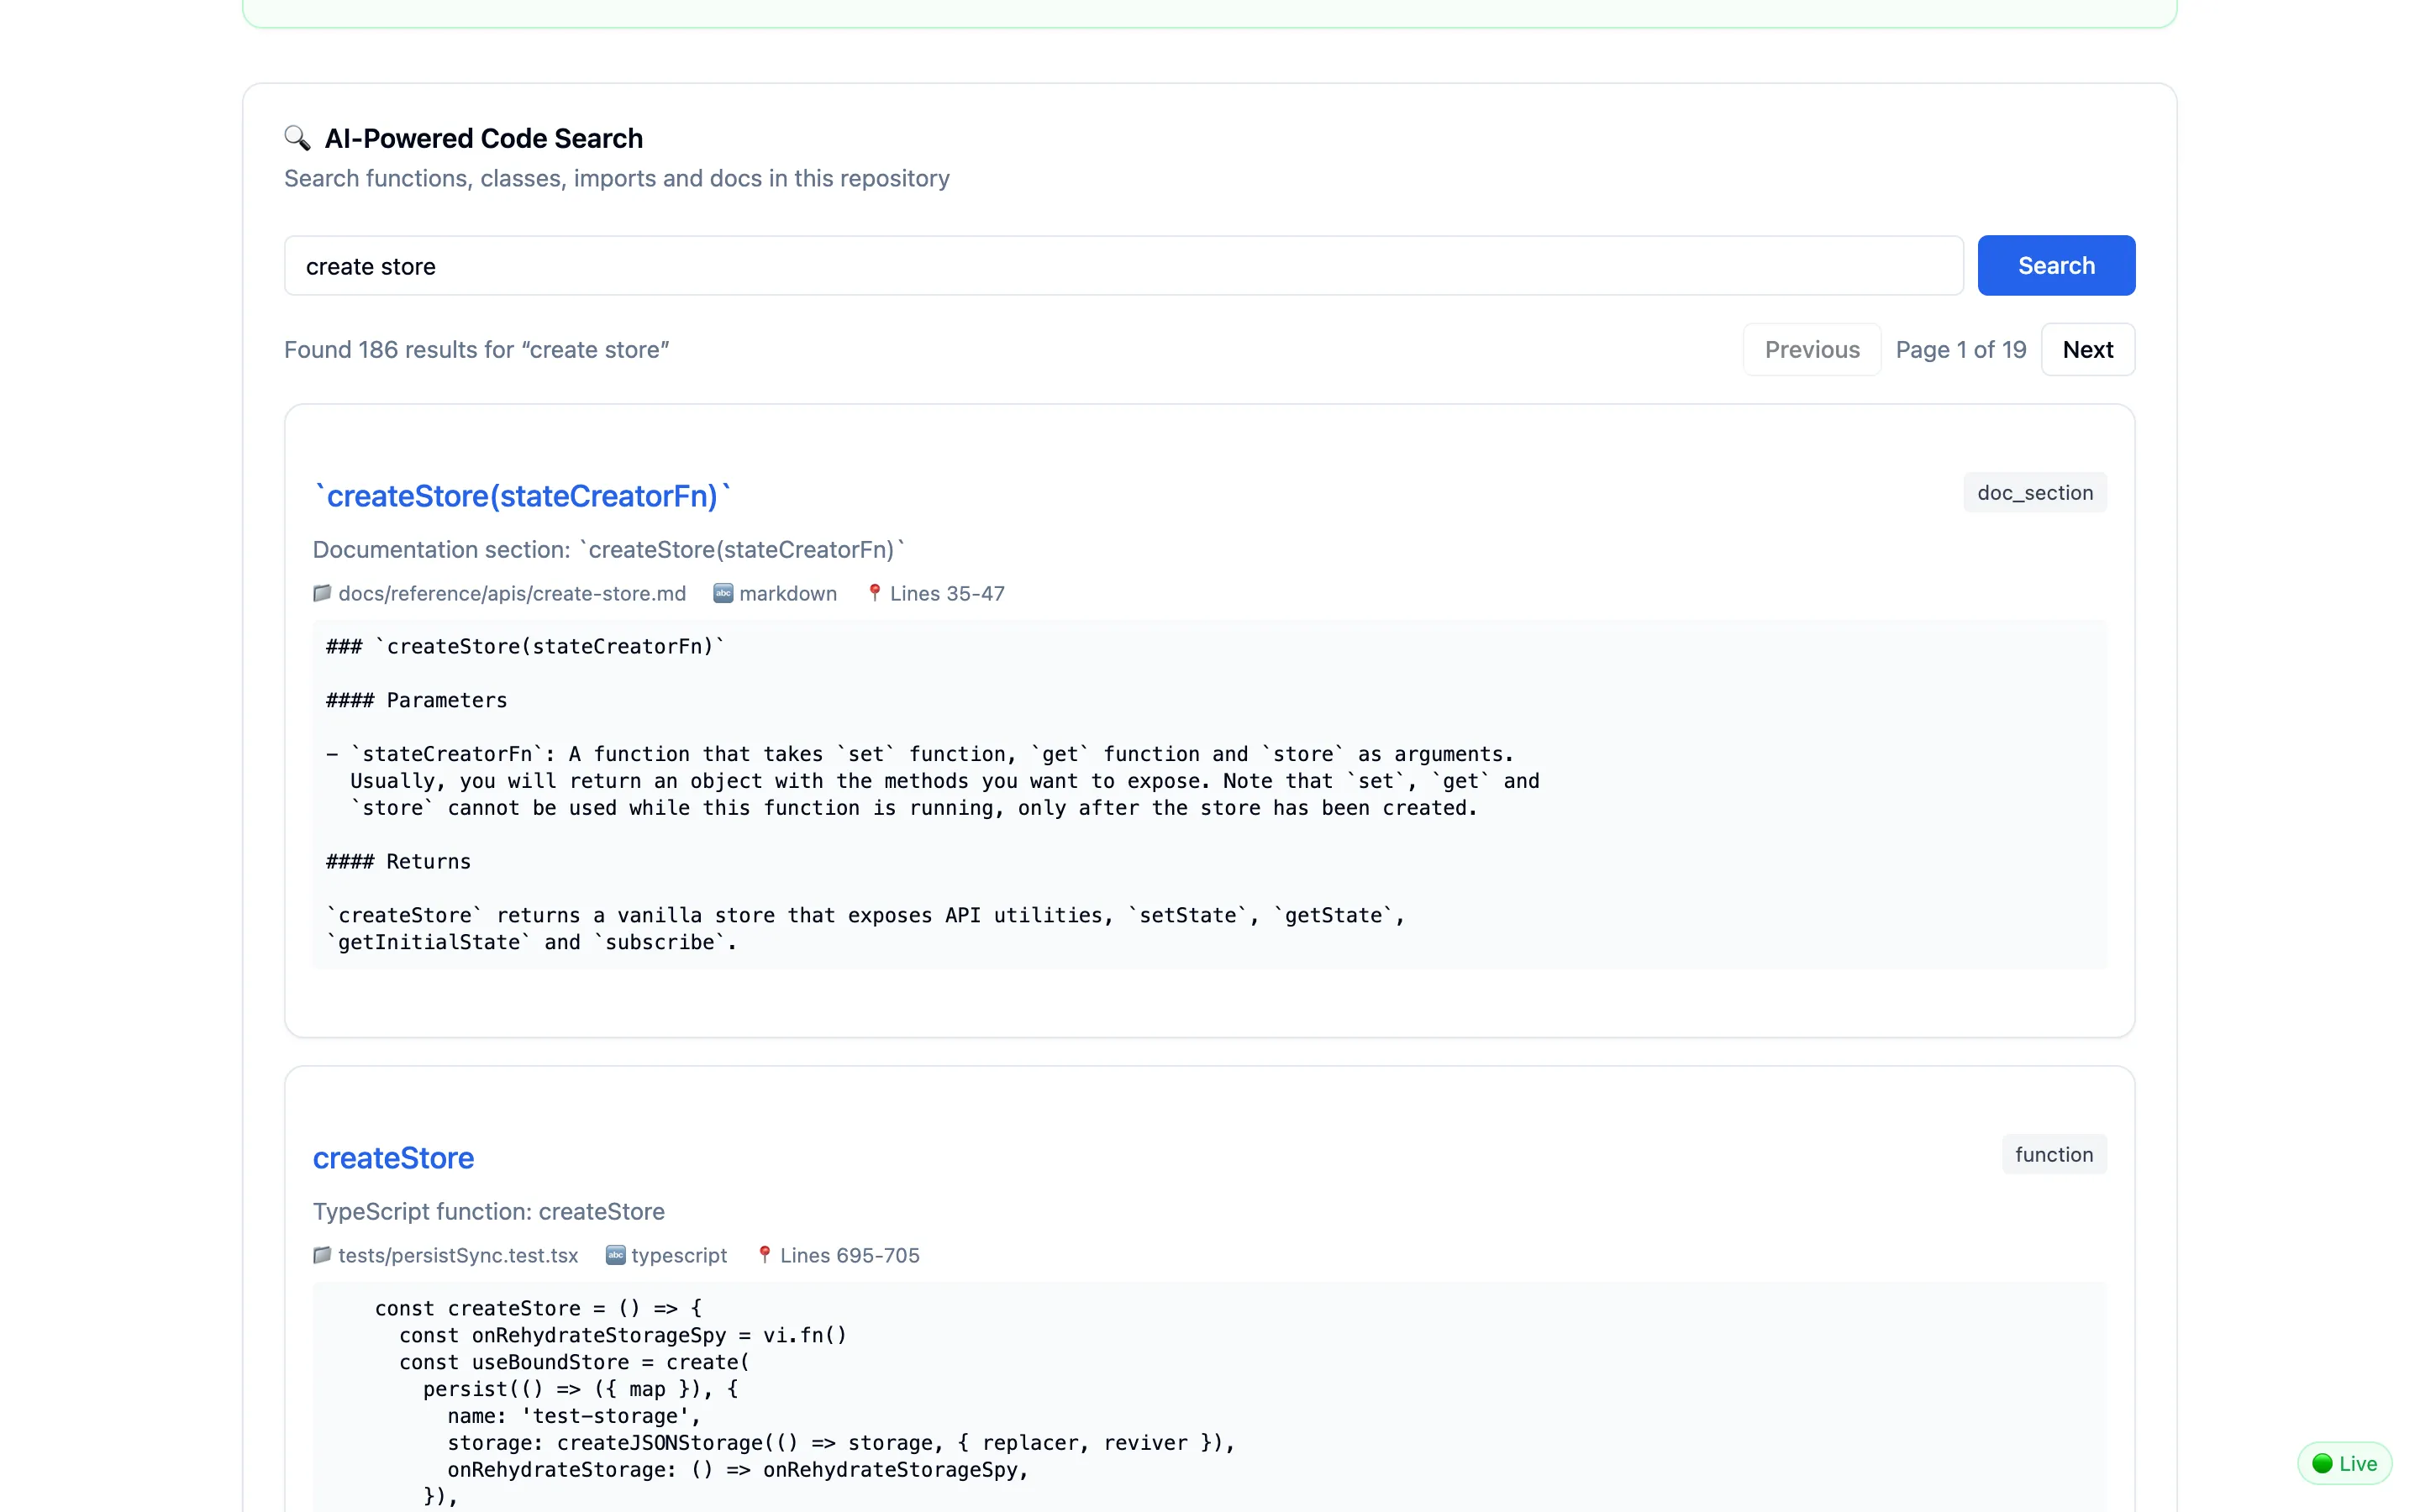The height and width of the screenshot is (1512, 2420).
Task: Click the '#### Parameters' line in the code block
Action: click(x=417, y=700)
